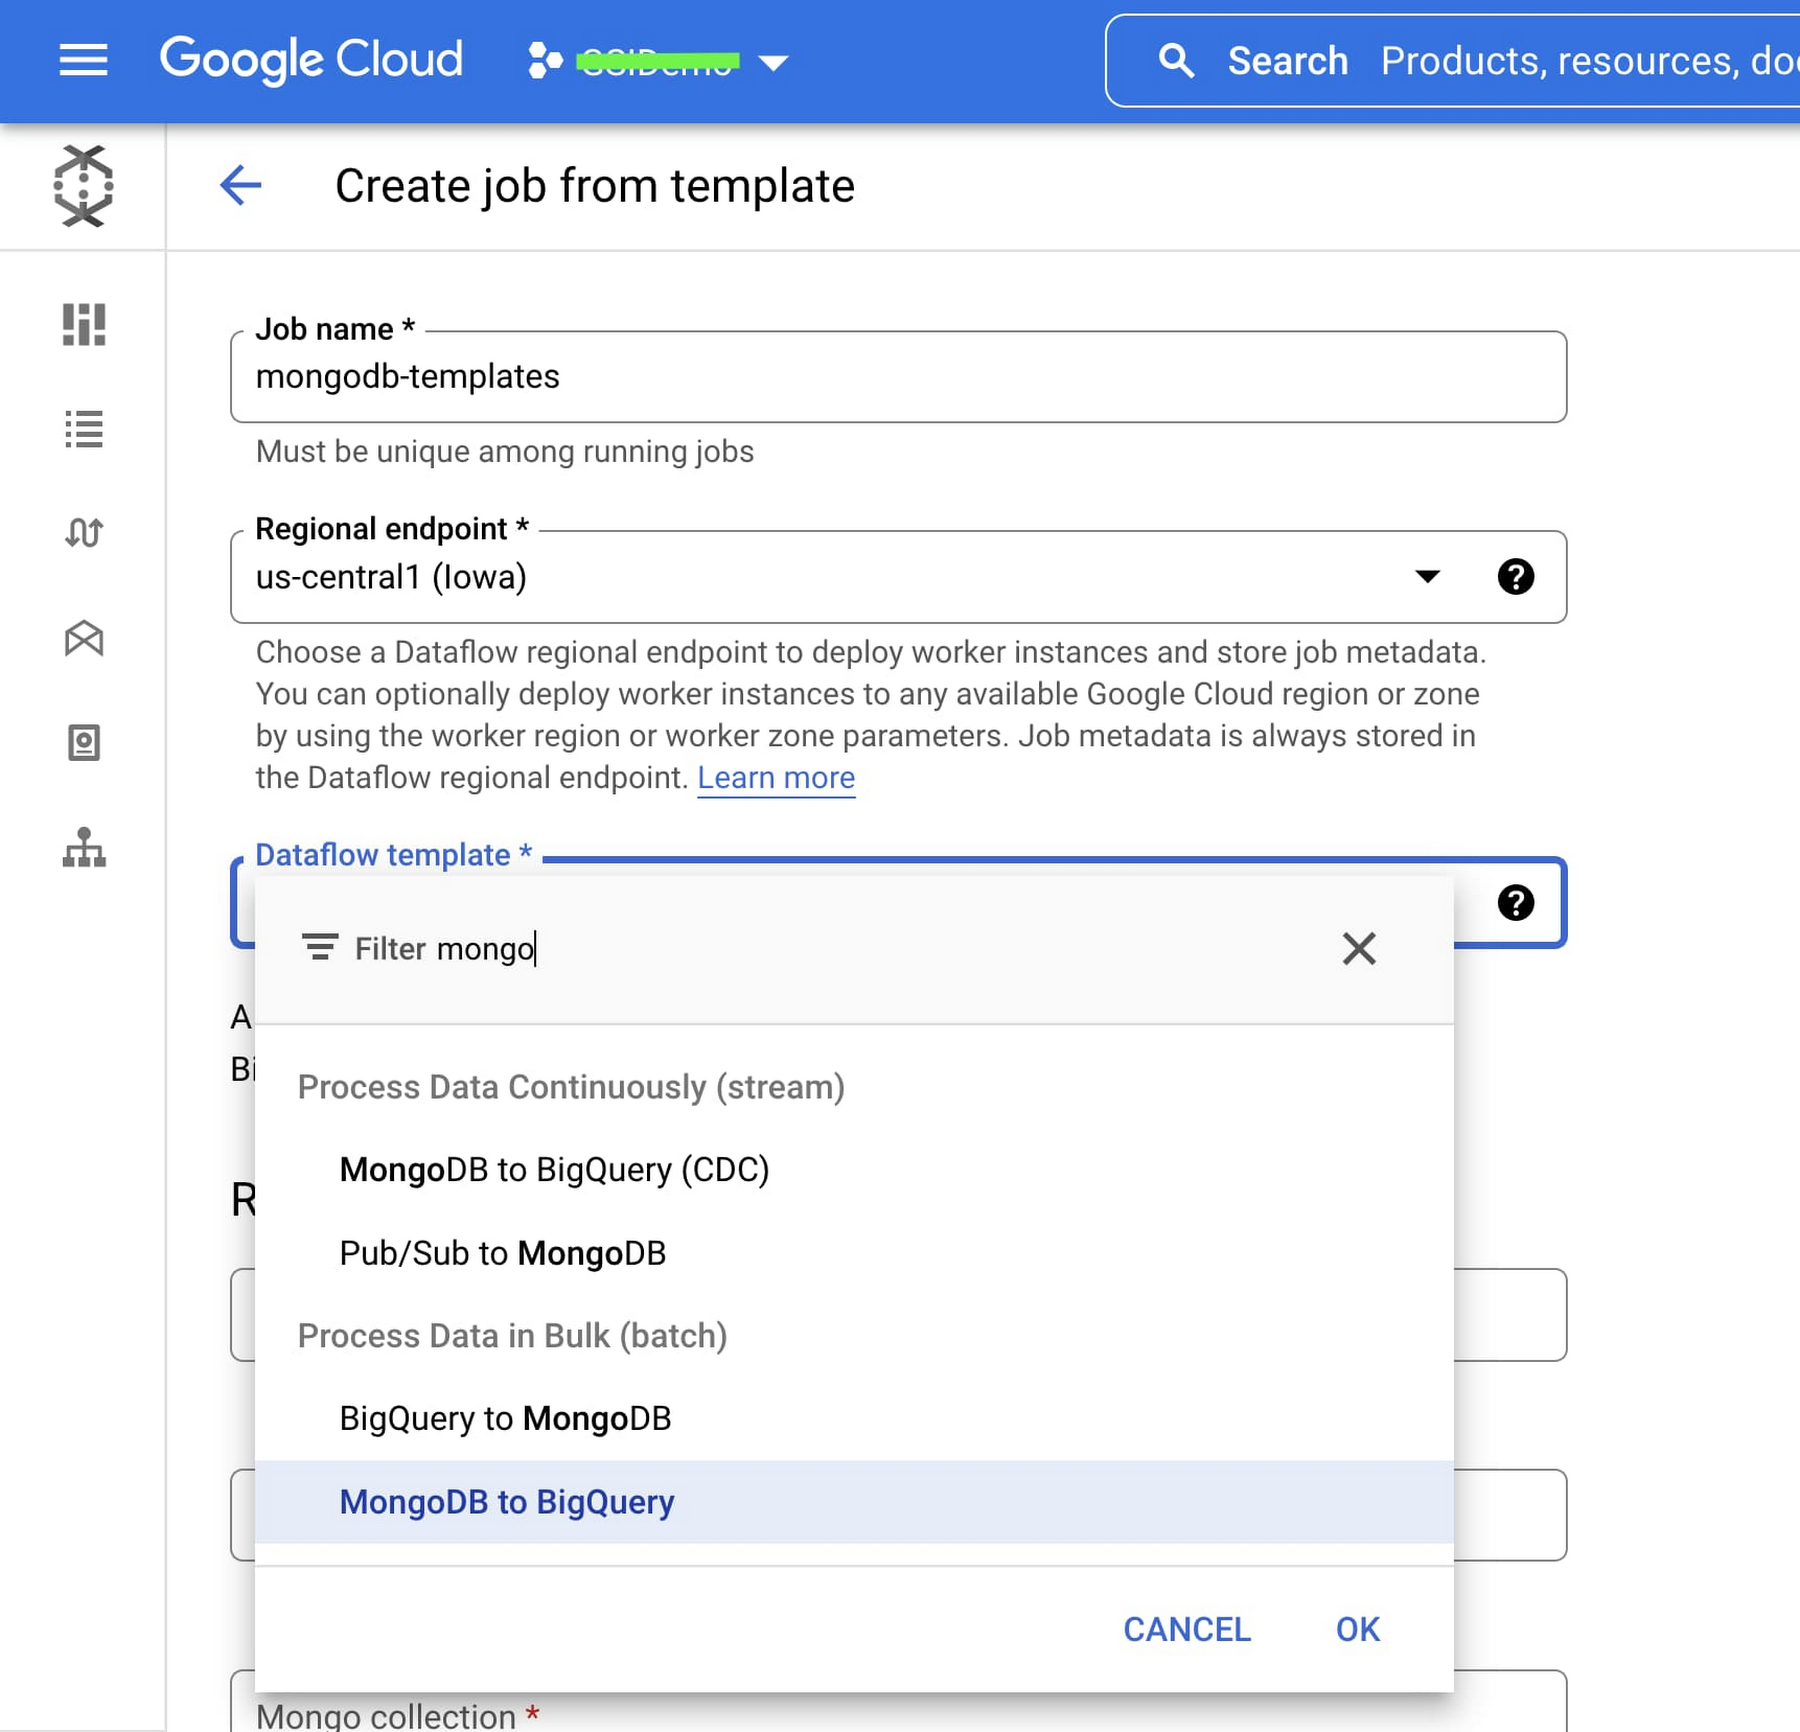
Task: Click the Must be unique among running jobs hint
Action: pos(505,452)
